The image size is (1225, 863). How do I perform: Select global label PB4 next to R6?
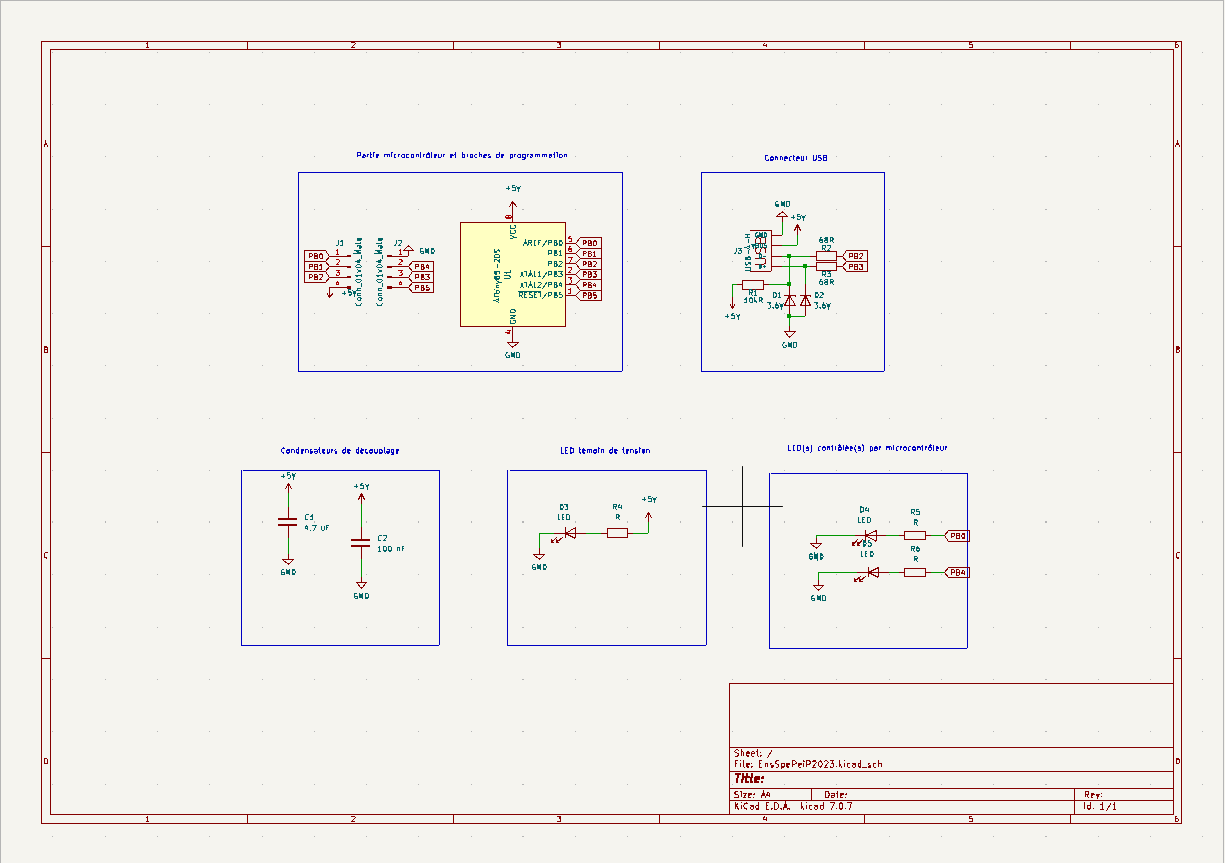click(957, 572)
